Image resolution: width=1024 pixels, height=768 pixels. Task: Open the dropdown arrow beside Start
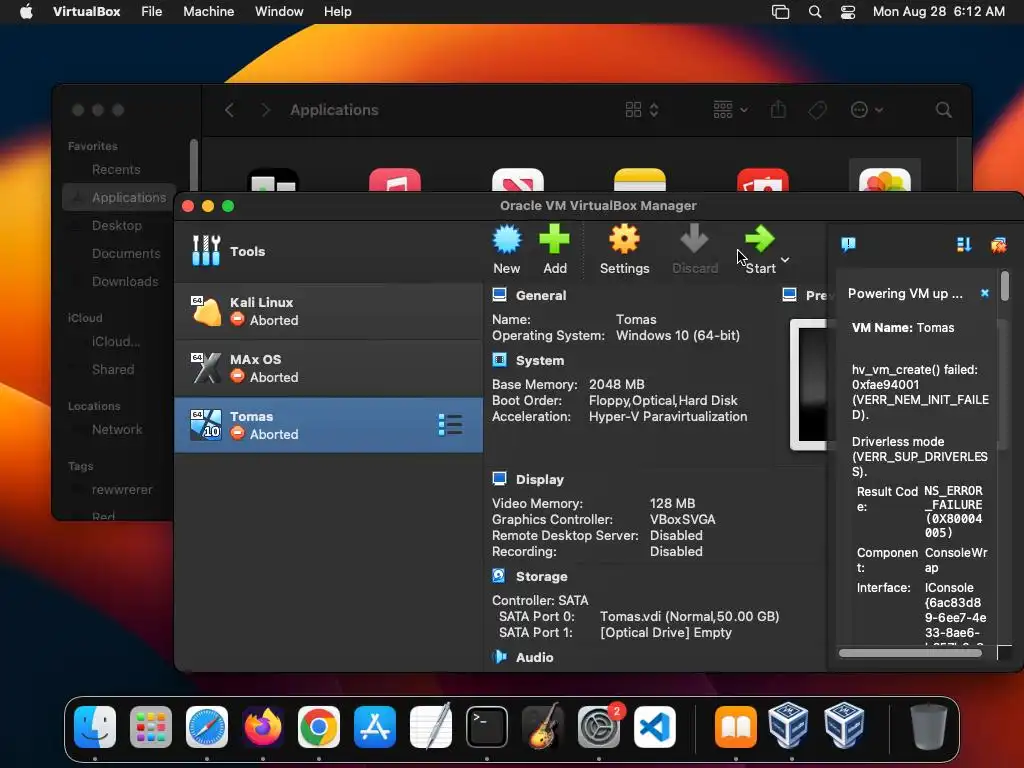(x=785, y=260)
